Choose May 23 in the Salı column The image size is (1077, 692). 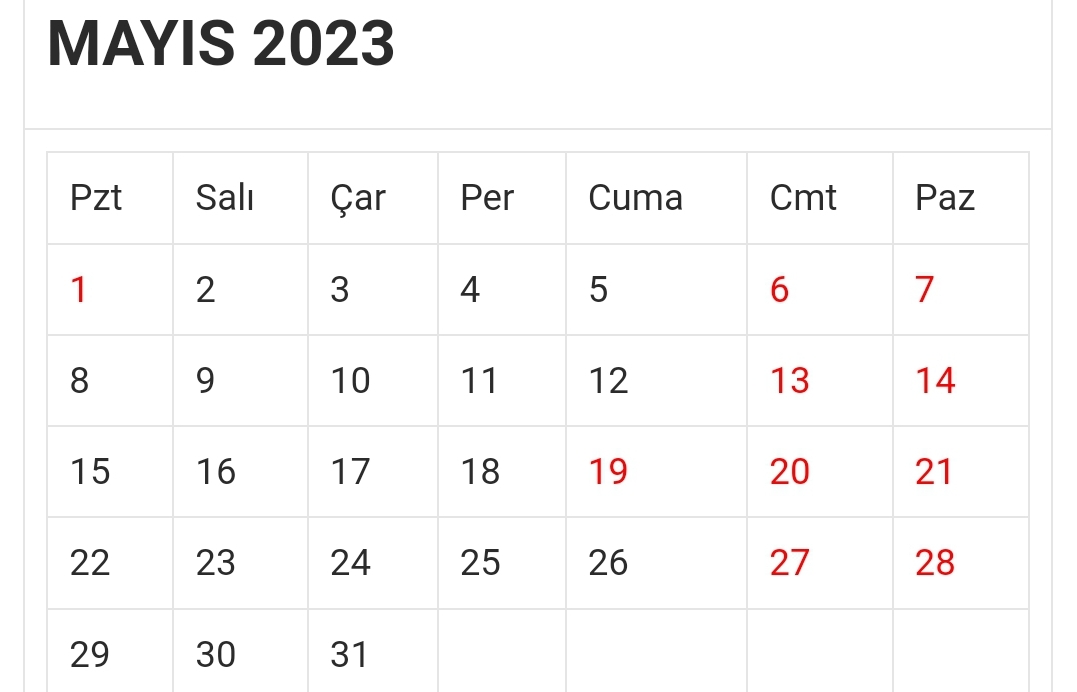pyautogui.click(x=215, y=563)
